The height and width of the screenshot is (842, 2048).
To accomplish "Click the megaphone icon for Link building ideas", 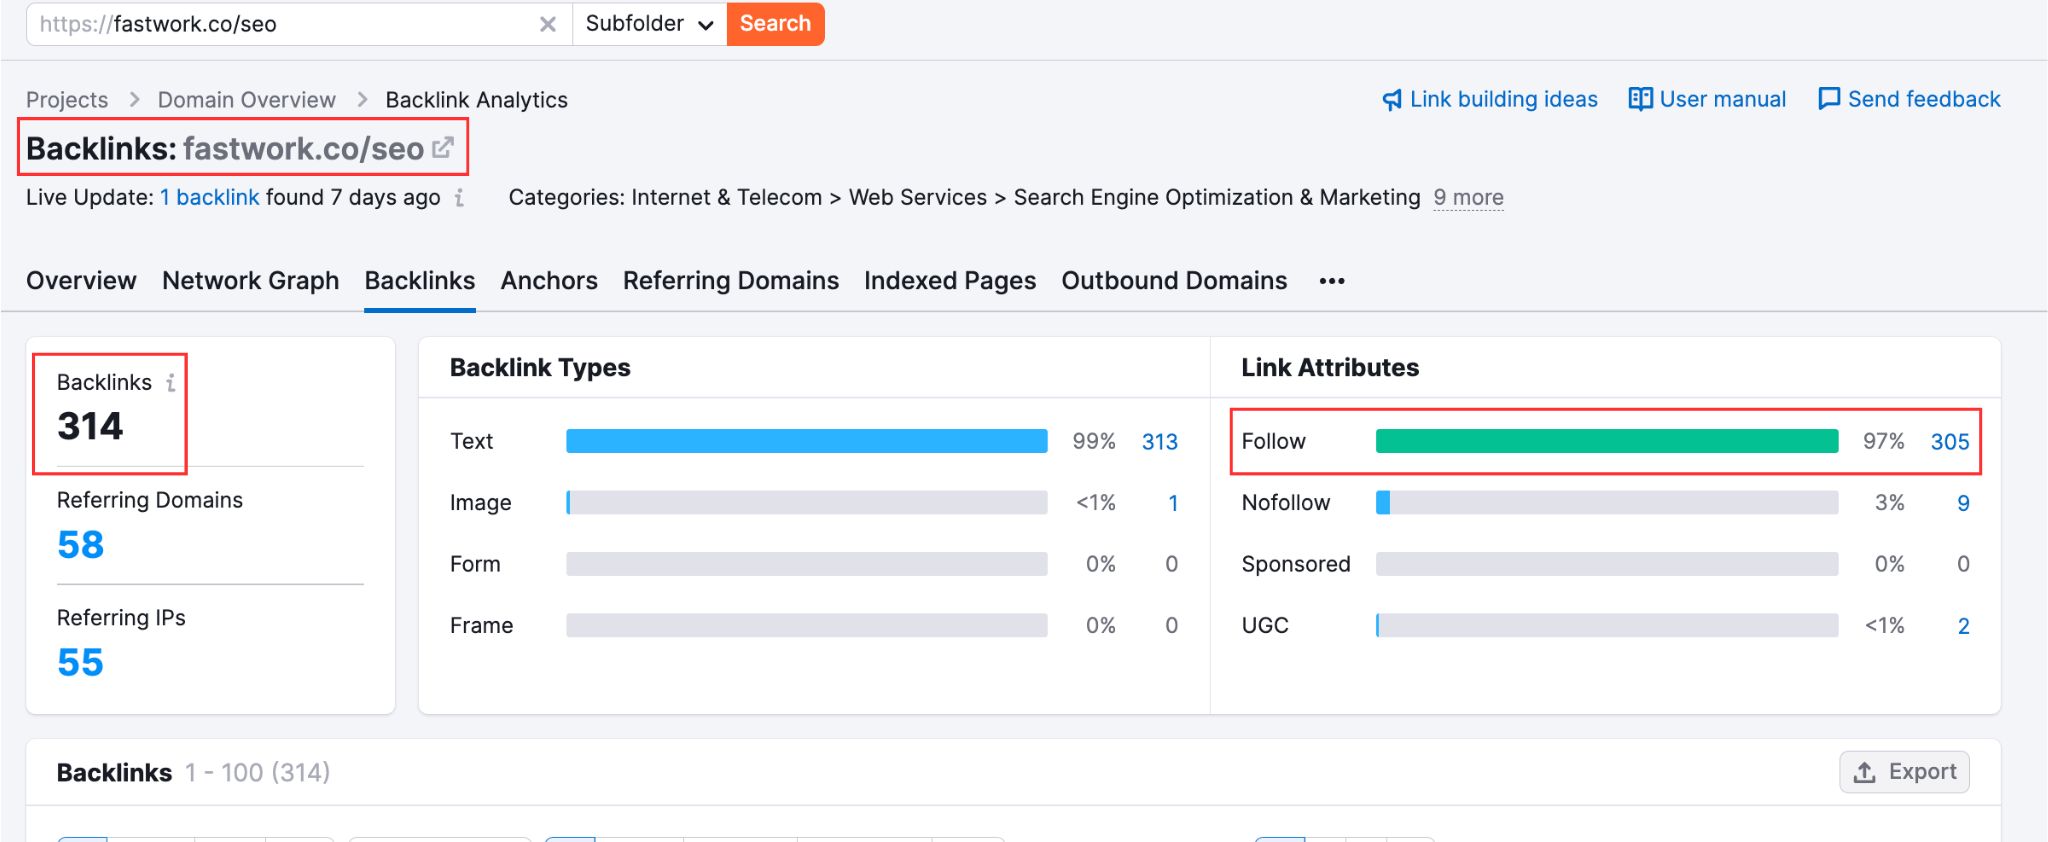I will (x=1392, y=100).
